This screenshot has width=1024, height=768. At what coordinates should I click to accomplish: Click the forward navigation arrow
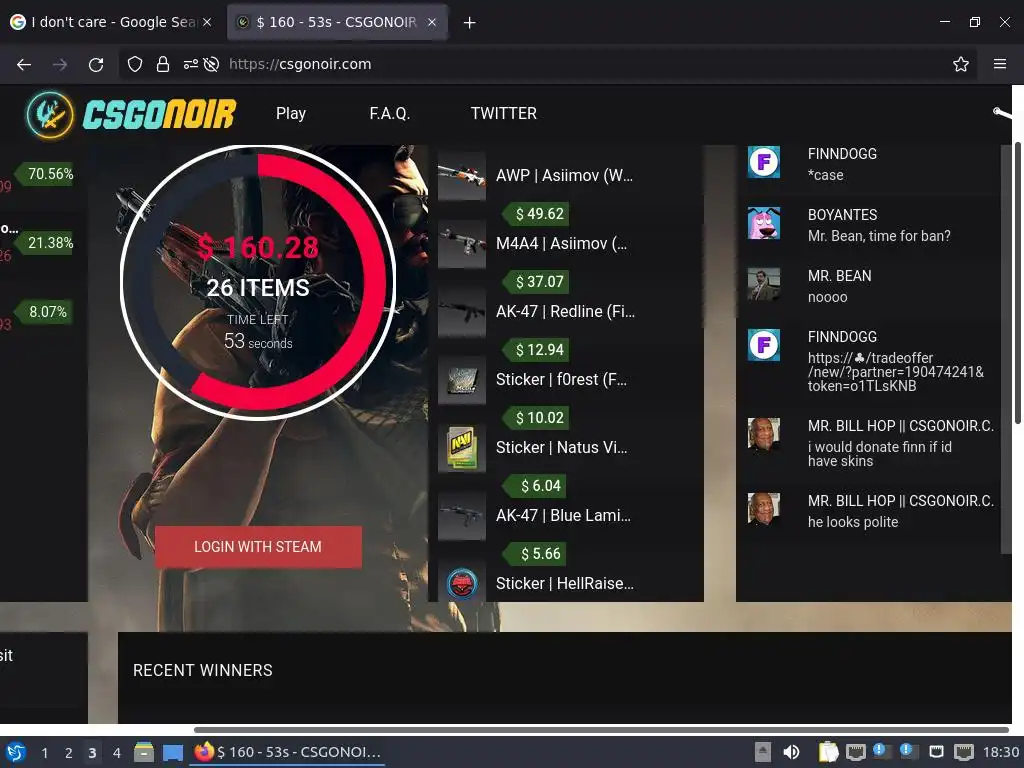tap(60, 64)
